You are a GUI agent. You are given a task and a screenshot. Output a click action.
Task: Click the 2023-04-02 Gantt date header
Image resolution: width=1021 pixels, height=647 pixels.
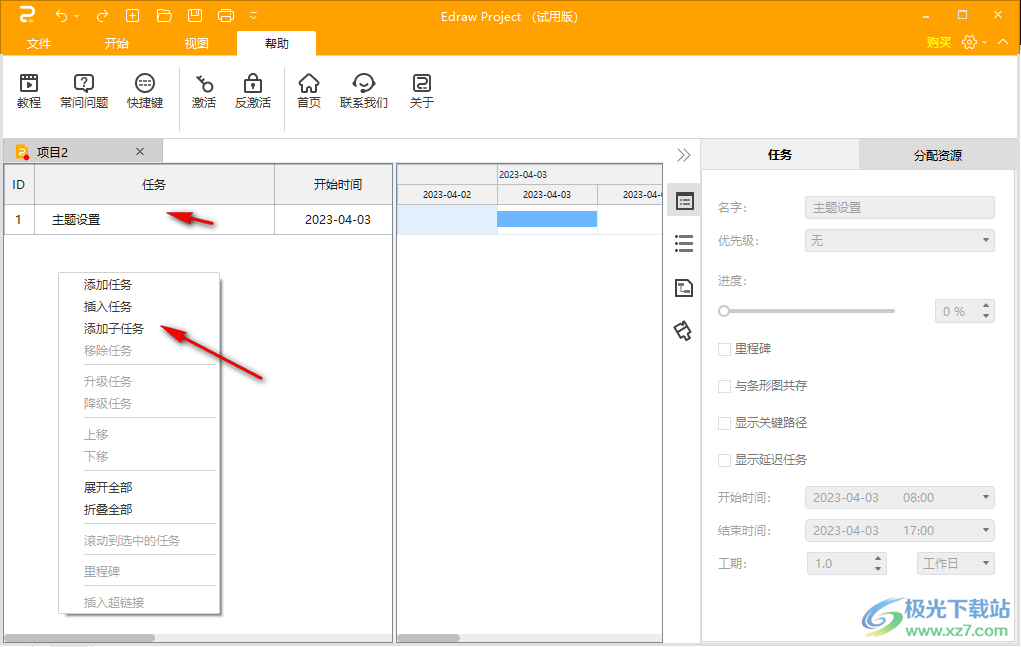point(447,195)
